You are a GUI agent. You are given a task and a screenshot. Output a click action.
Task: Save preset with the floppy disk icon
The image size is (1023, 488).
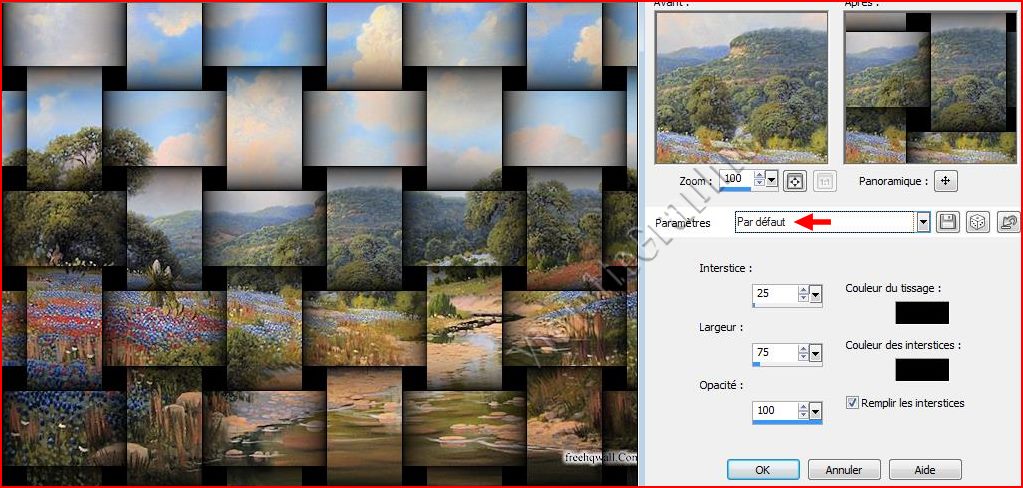947,222
